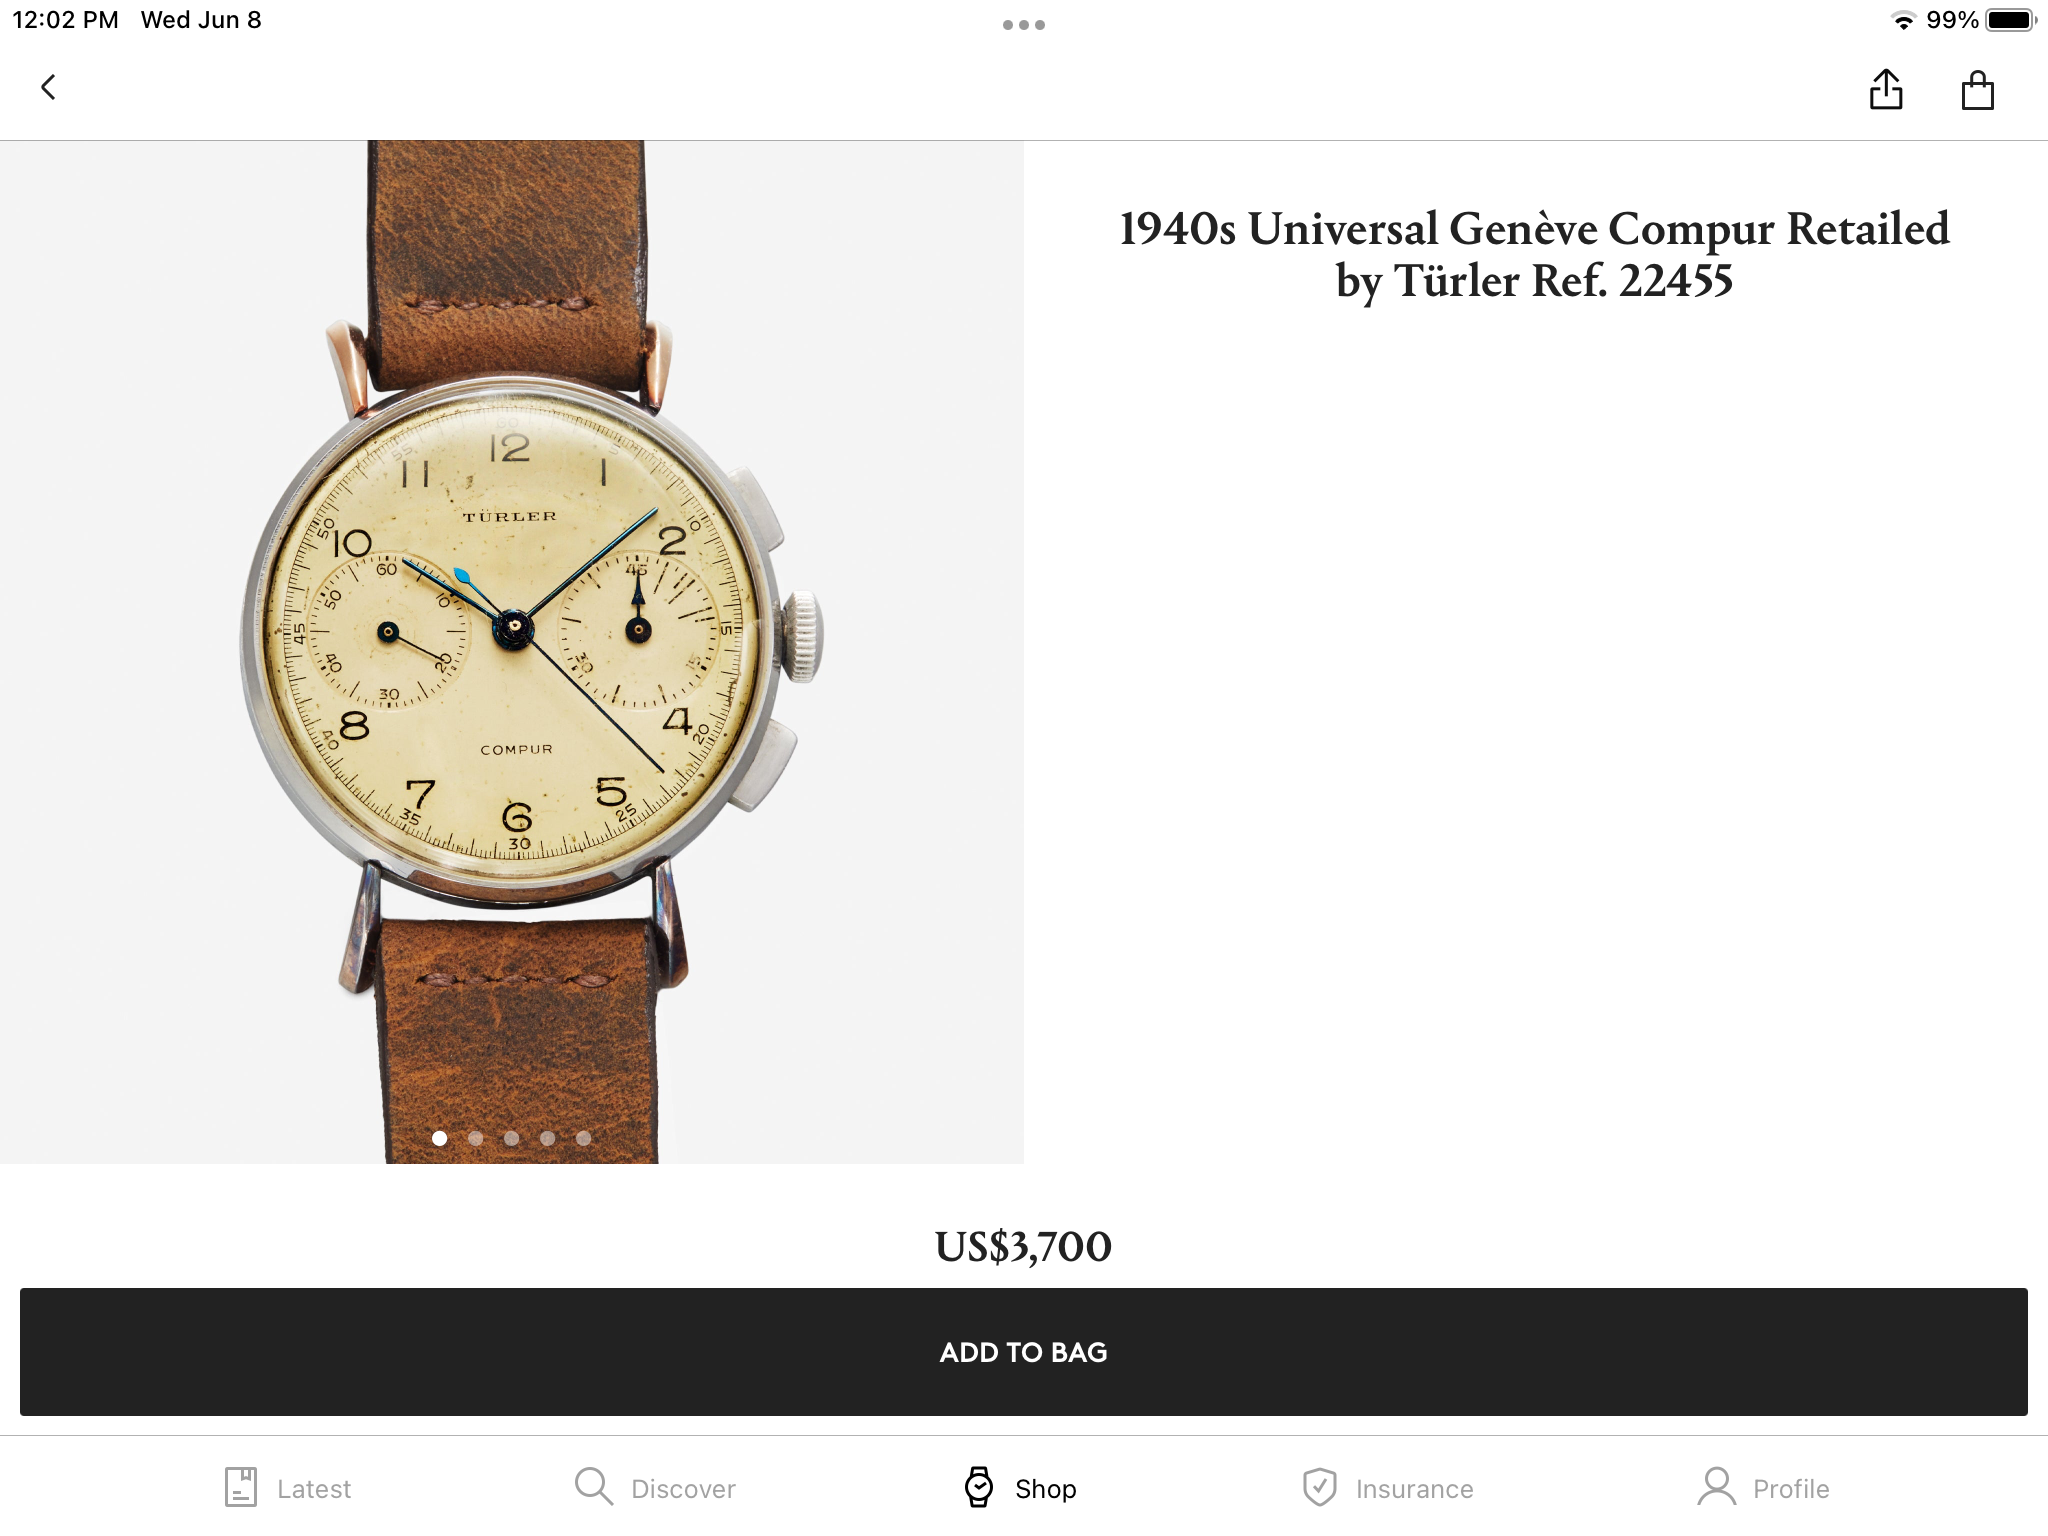Select the third image carousel dot
Screen dimensions: 2048x1536
click(511, 1138)
